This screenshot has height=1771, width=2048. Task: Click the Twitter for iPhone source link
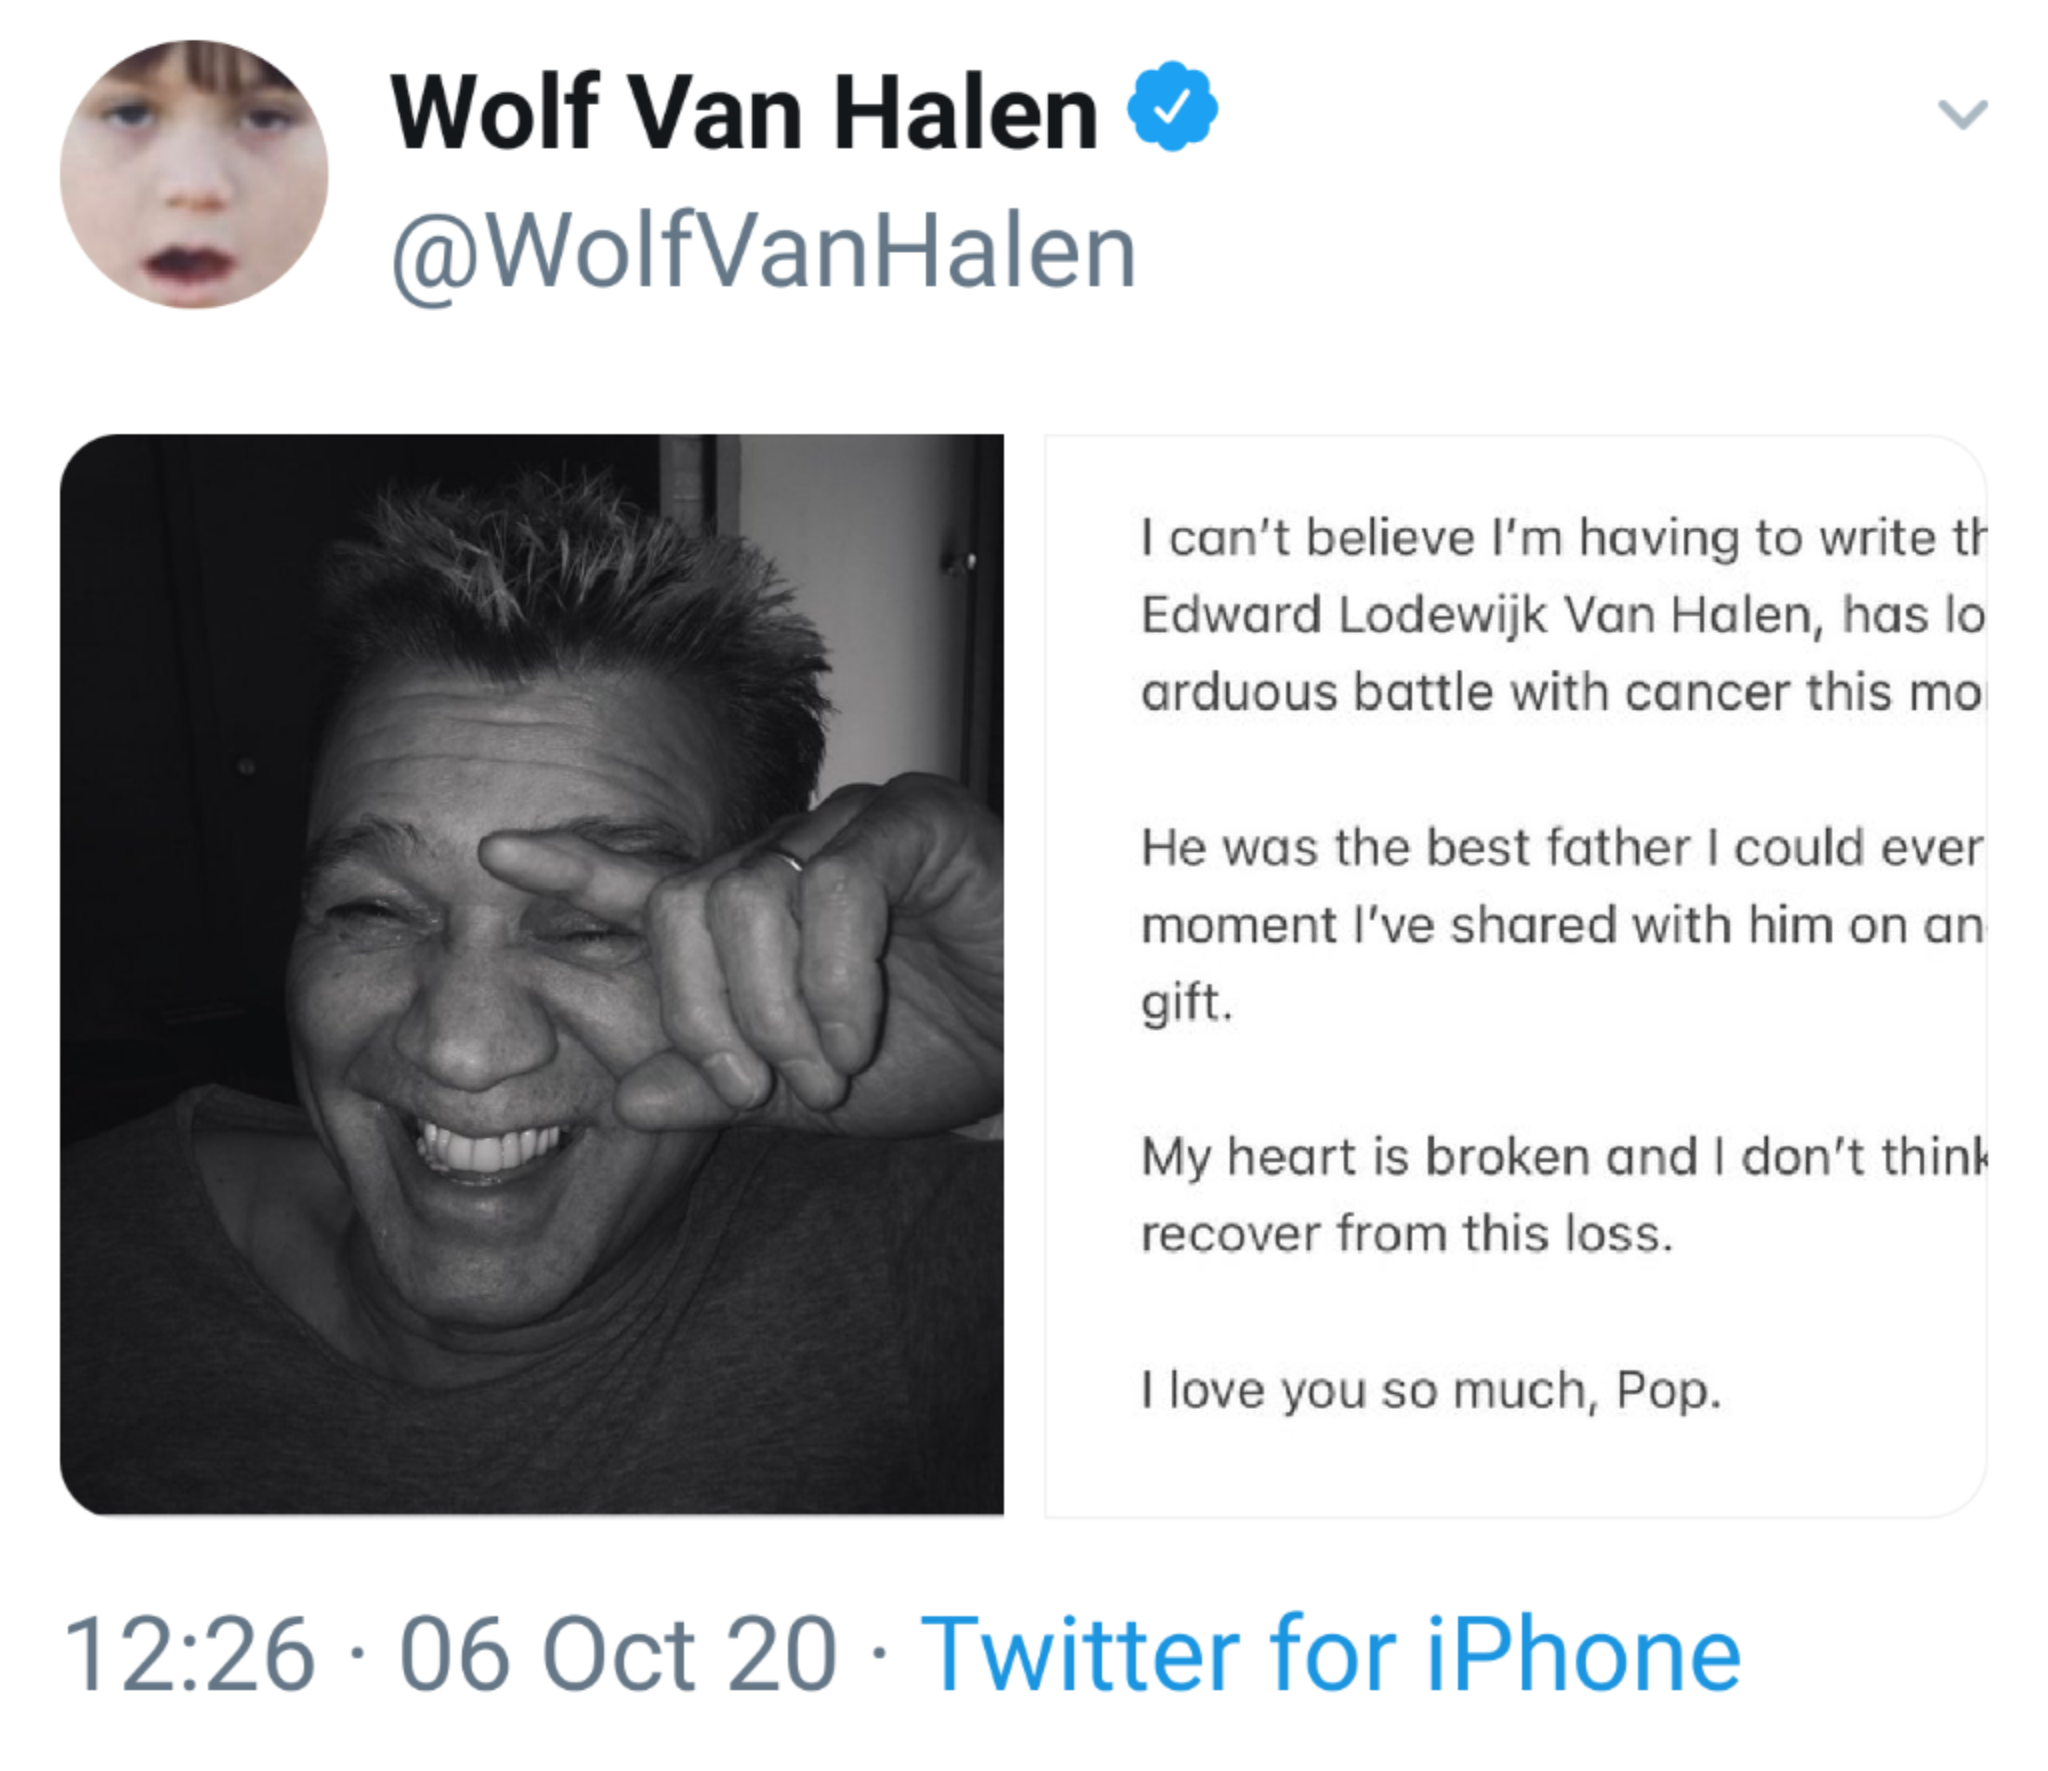coord(1330,1655)
